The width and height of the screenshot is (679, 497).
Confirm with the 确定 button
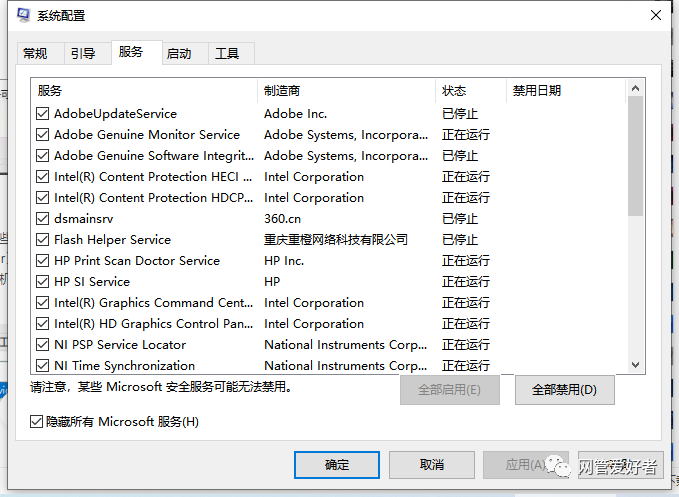[337, 465]
